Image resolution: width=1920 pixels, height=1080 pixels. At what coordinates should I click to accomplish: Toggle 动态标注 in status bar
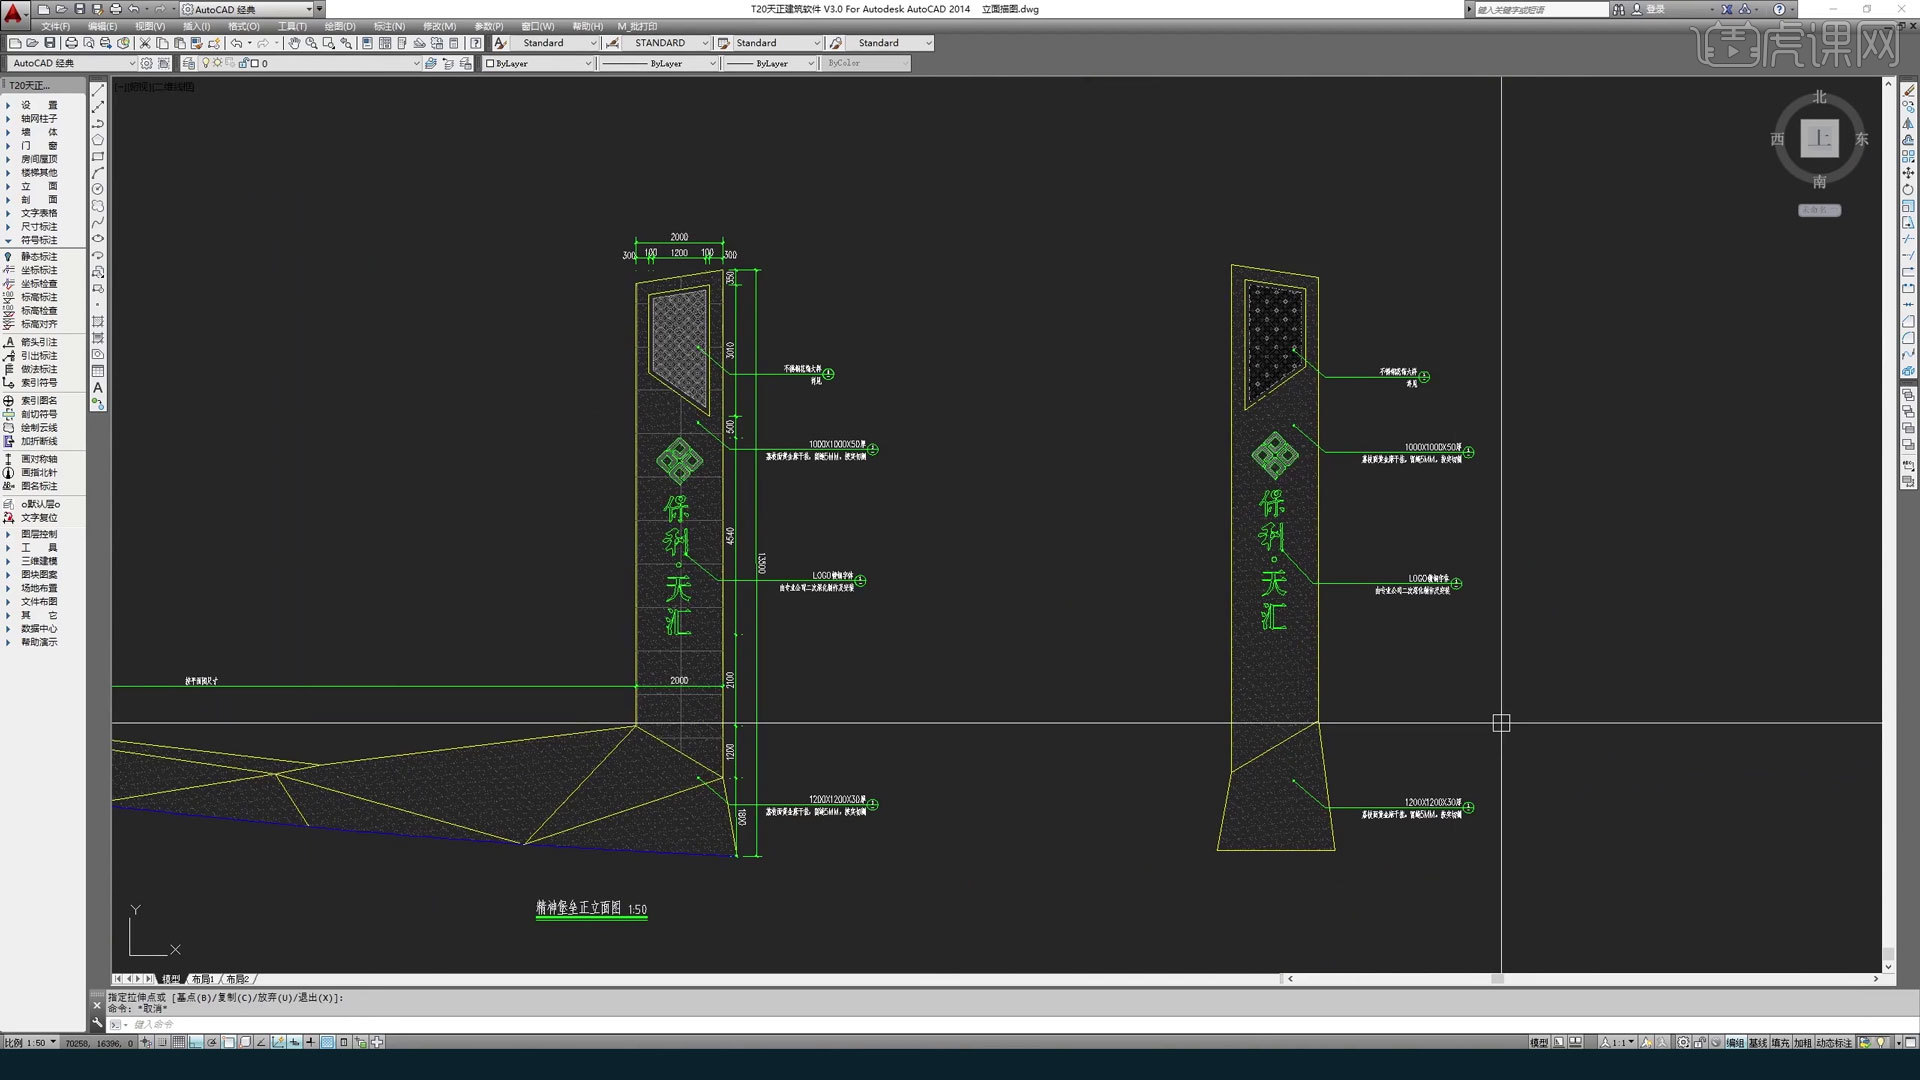(1833, 1042)
